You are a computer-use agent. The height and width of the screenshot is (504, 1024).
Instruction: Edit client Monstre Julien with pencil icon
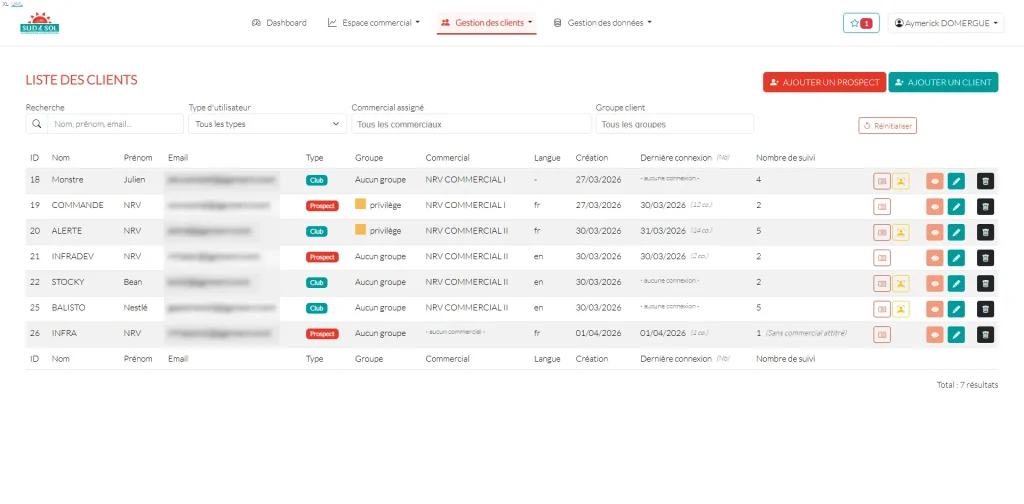click(x=956, y=181)
